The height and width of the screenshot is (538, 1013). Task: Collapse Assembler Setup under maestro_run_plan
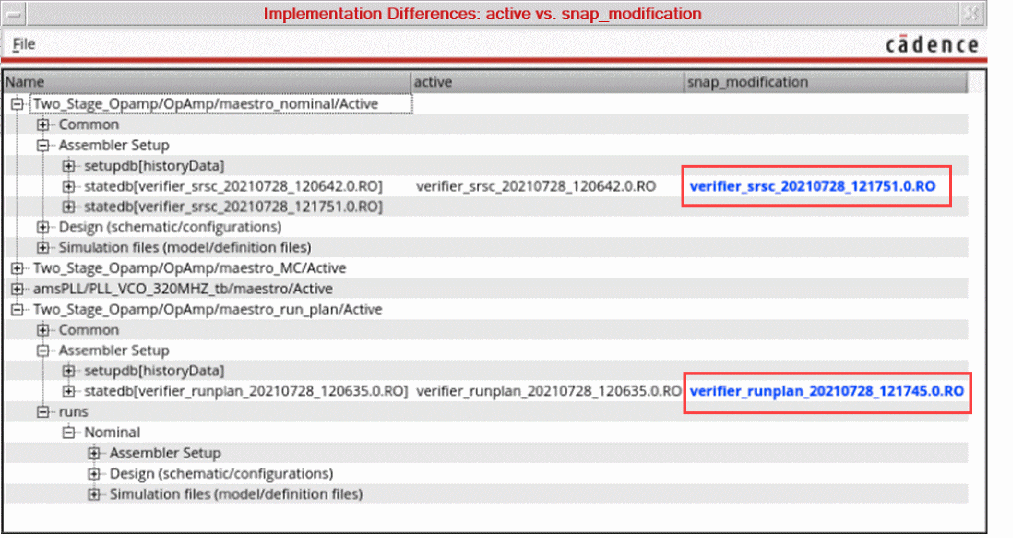(x=43, y=351)
